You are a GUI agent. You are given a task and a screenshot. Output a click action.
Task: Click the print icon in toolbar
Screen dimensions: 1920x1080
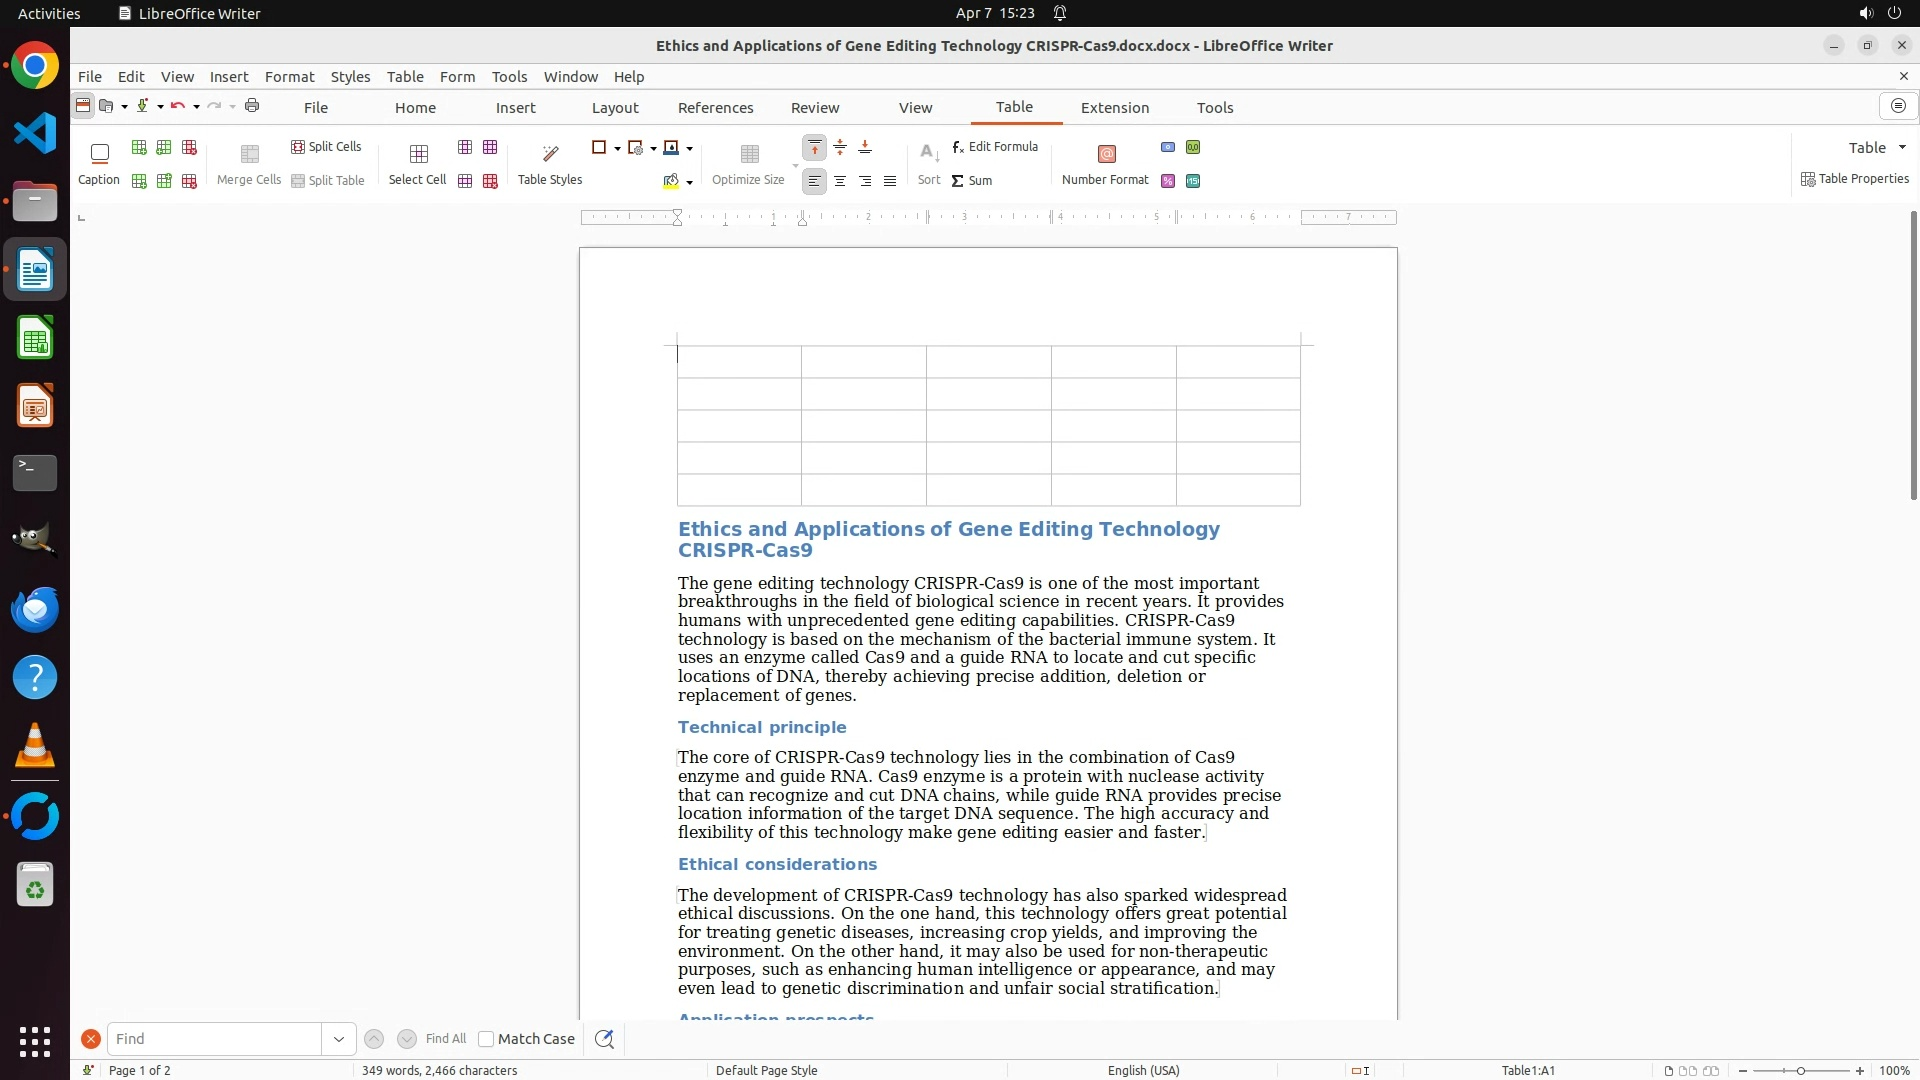(x=252, y=106)
